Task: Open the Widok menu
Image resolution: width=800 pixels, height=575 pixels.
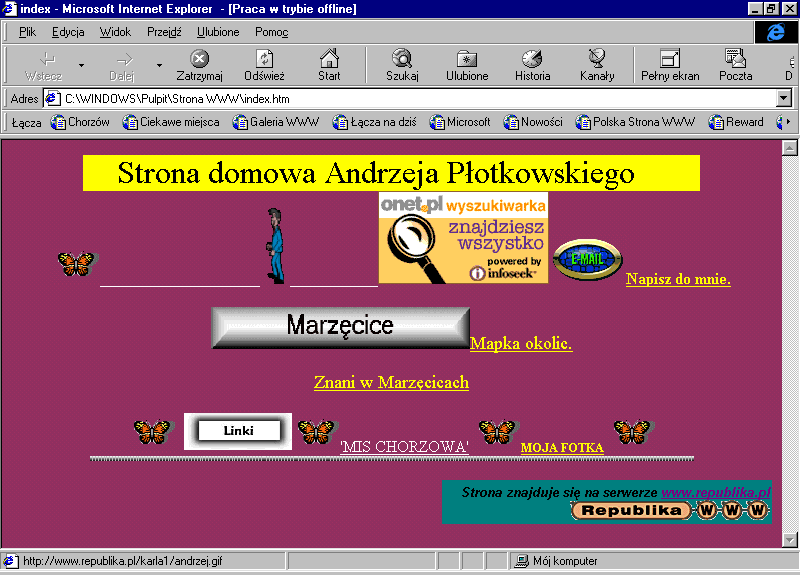Action: click(x=115, y=32)
